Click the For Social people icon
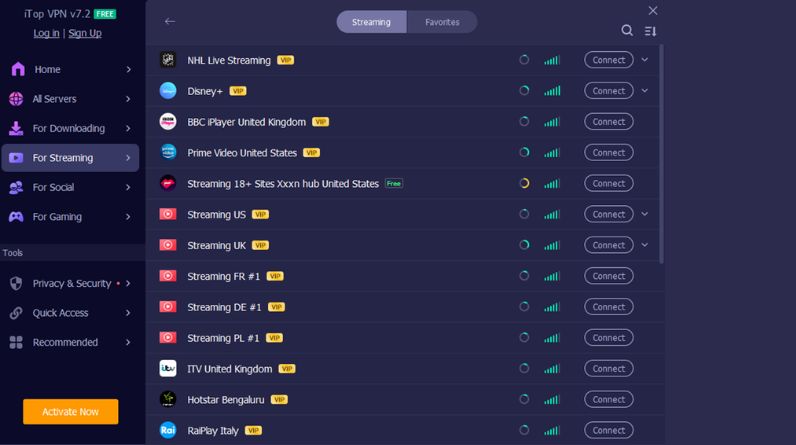The height and width of the screenshot is (445, 796). pos(16,187)
